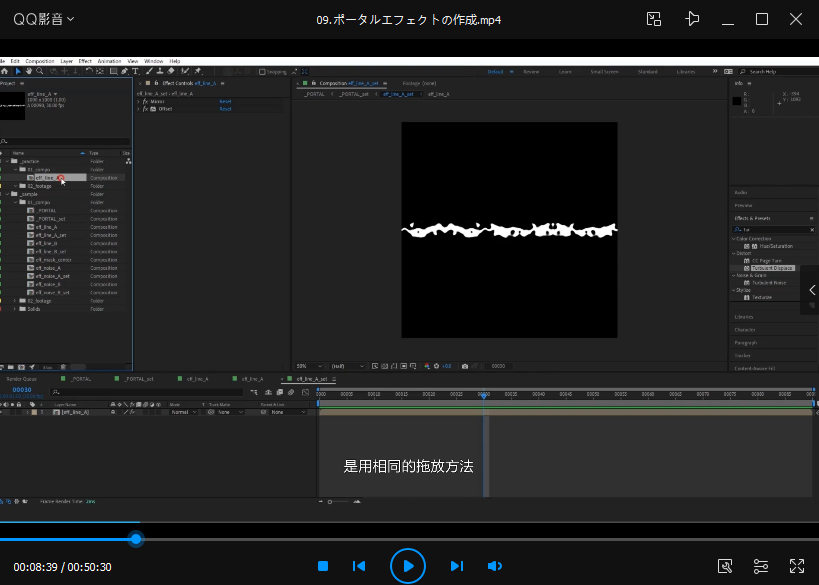
Task: Open the player settings sliders icon
Action: pos(761,566)
